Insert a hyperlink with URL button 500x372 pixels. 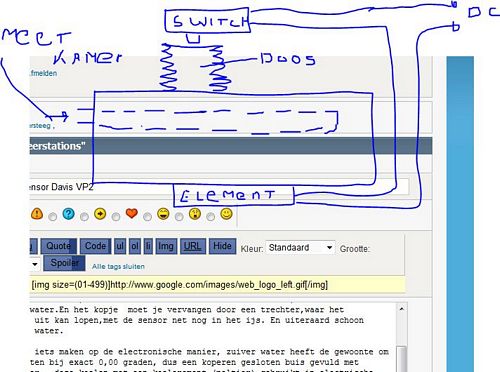click(x=193, y=246)
